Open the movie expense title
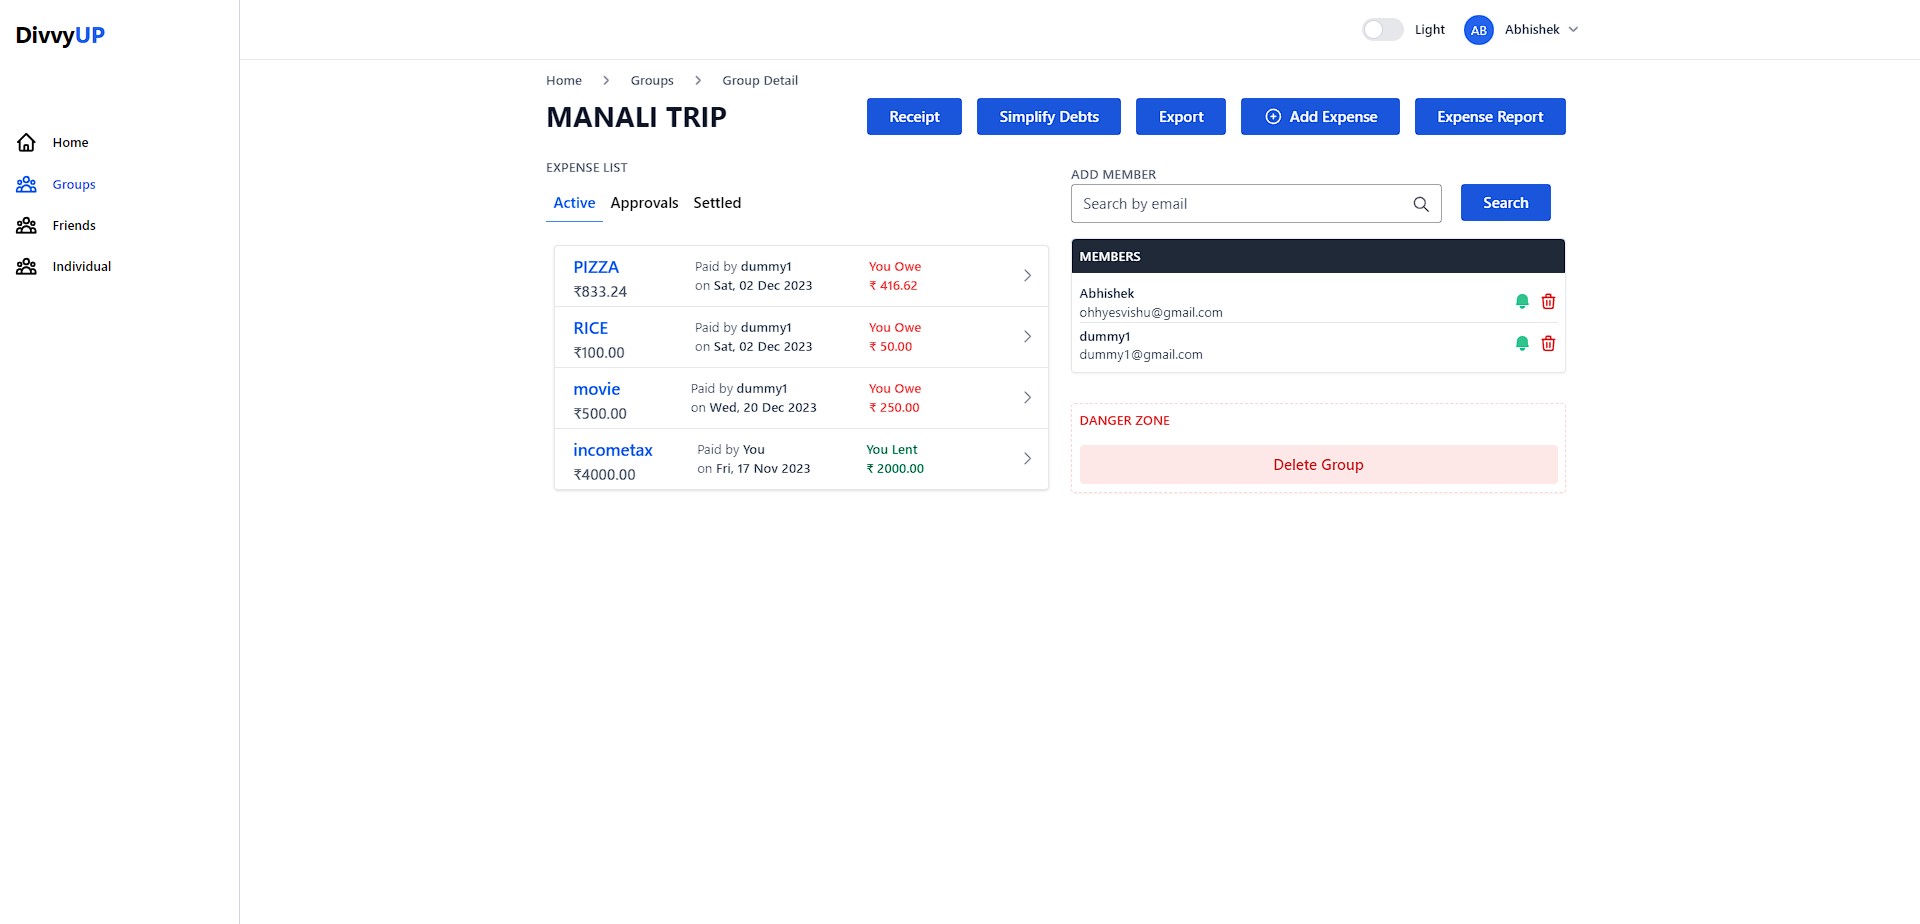1920x924 pixels. click(x=597, y=389)
